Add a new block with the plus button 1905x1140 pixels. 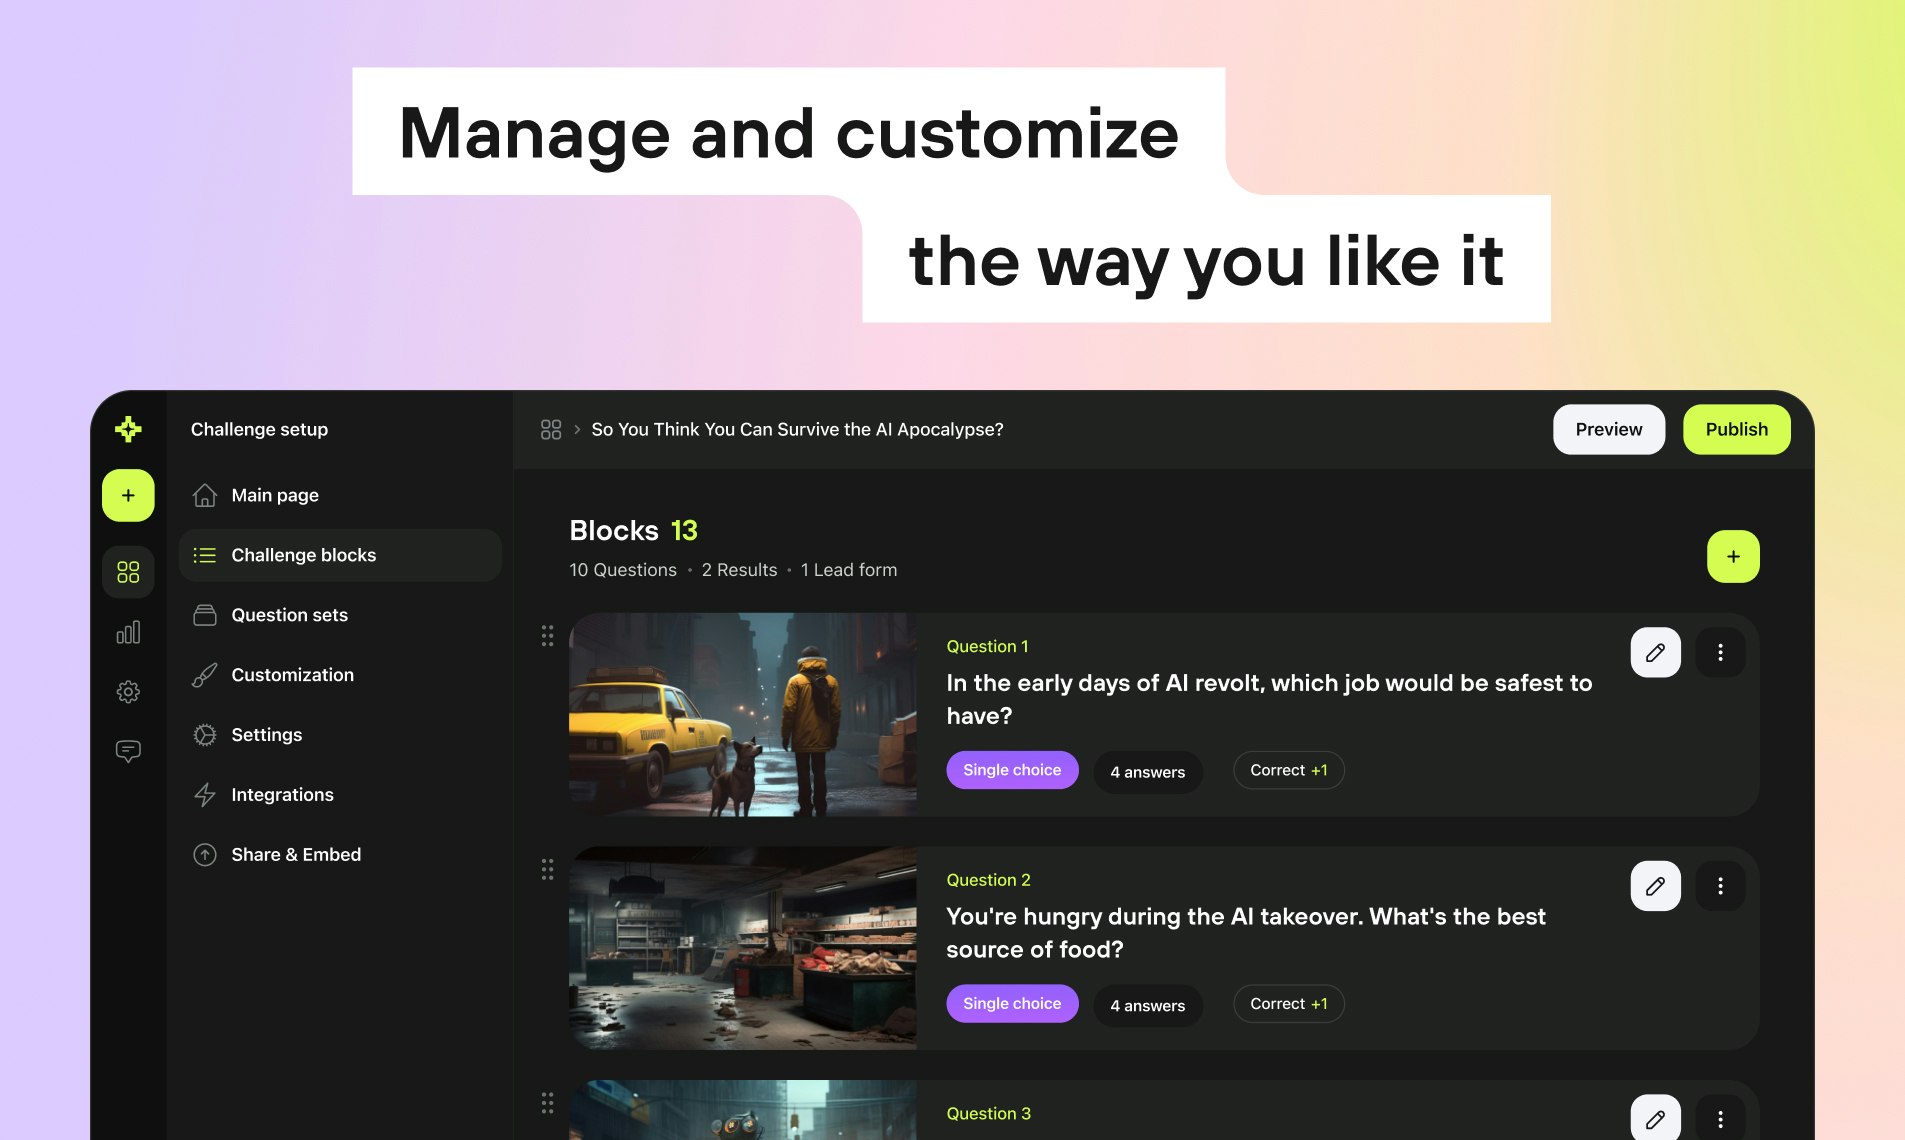[1733, 556]
